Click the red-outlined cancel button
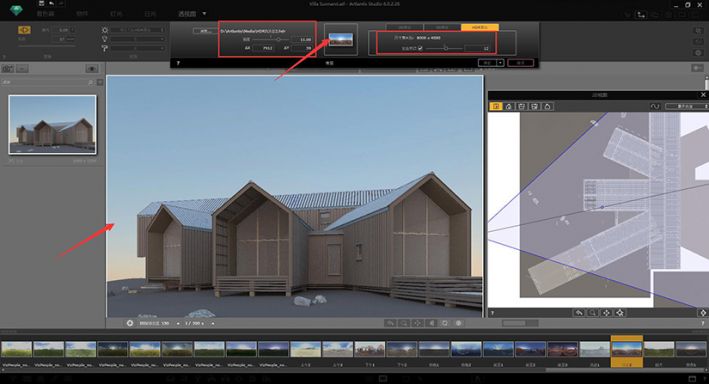This screenshot has width=709, height=384. (x=520, y=63)
